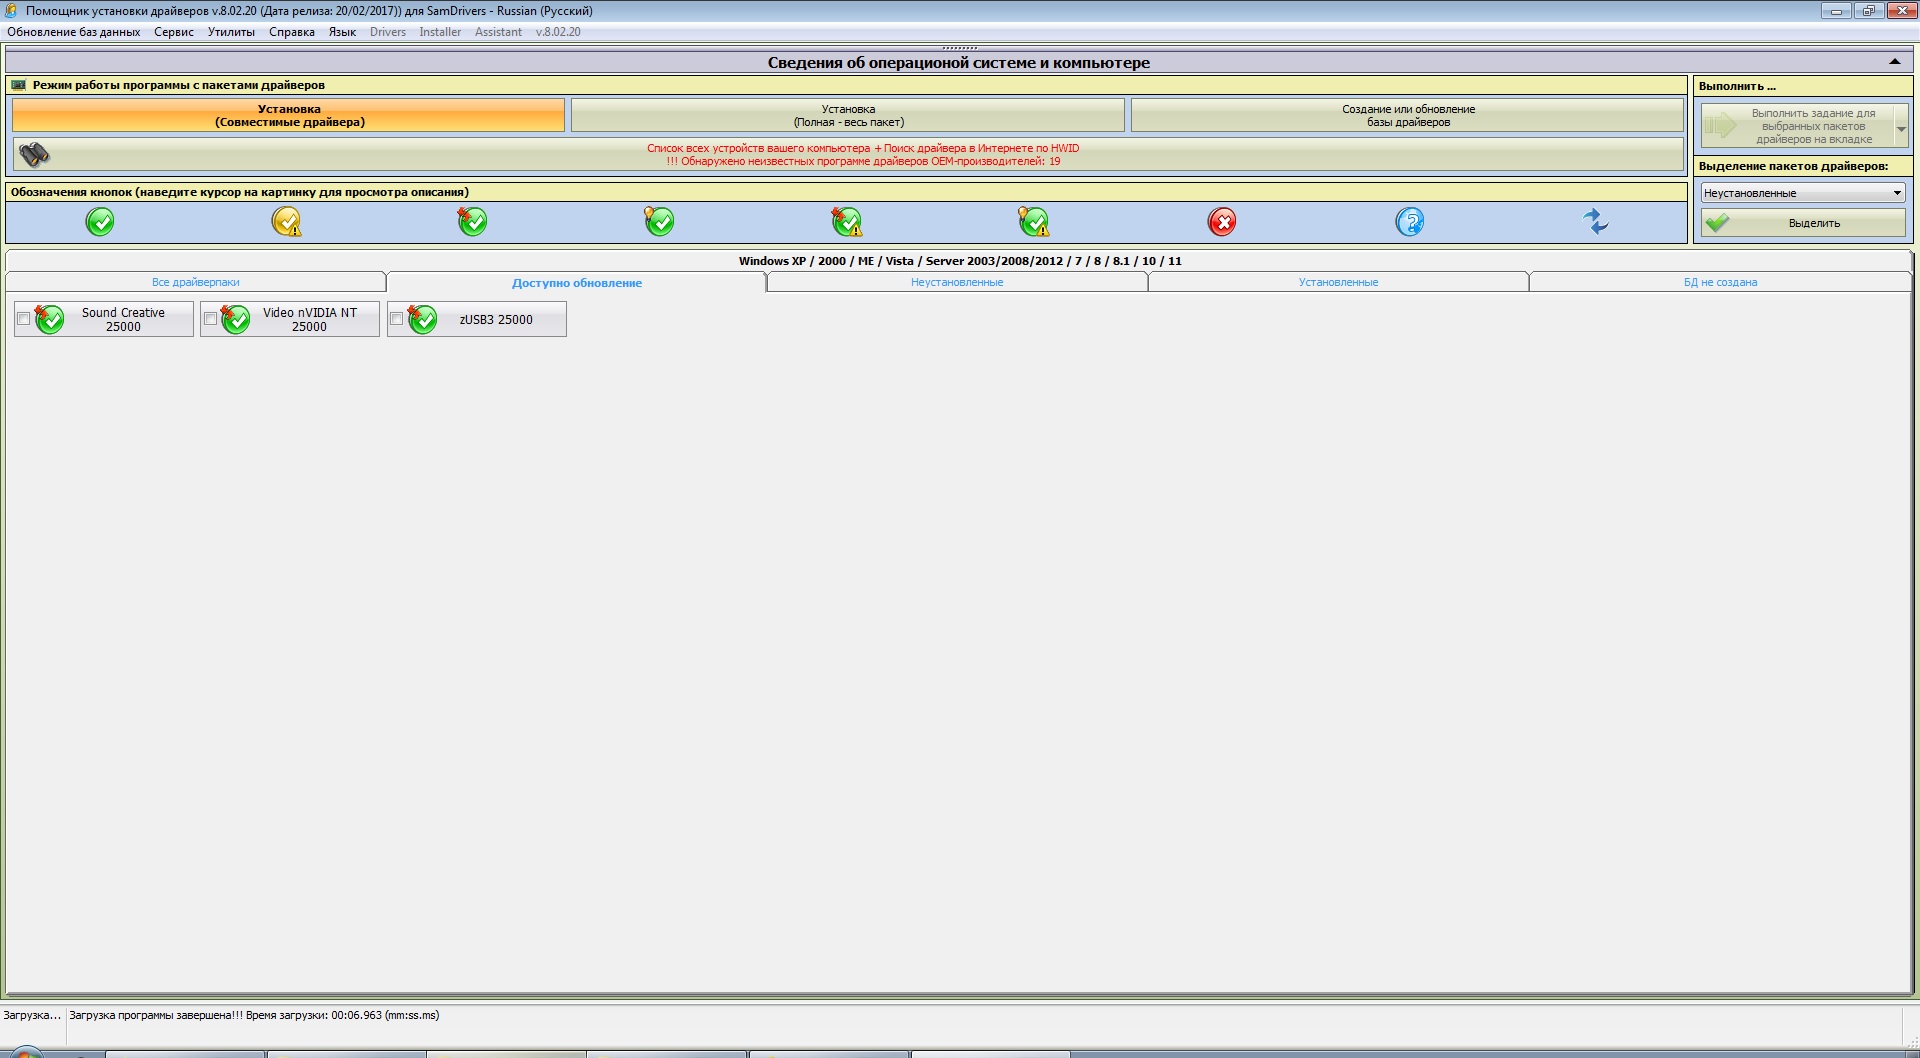Switch to the БД не создана tab
1920x1058 pixels.
coord(1720,282)
